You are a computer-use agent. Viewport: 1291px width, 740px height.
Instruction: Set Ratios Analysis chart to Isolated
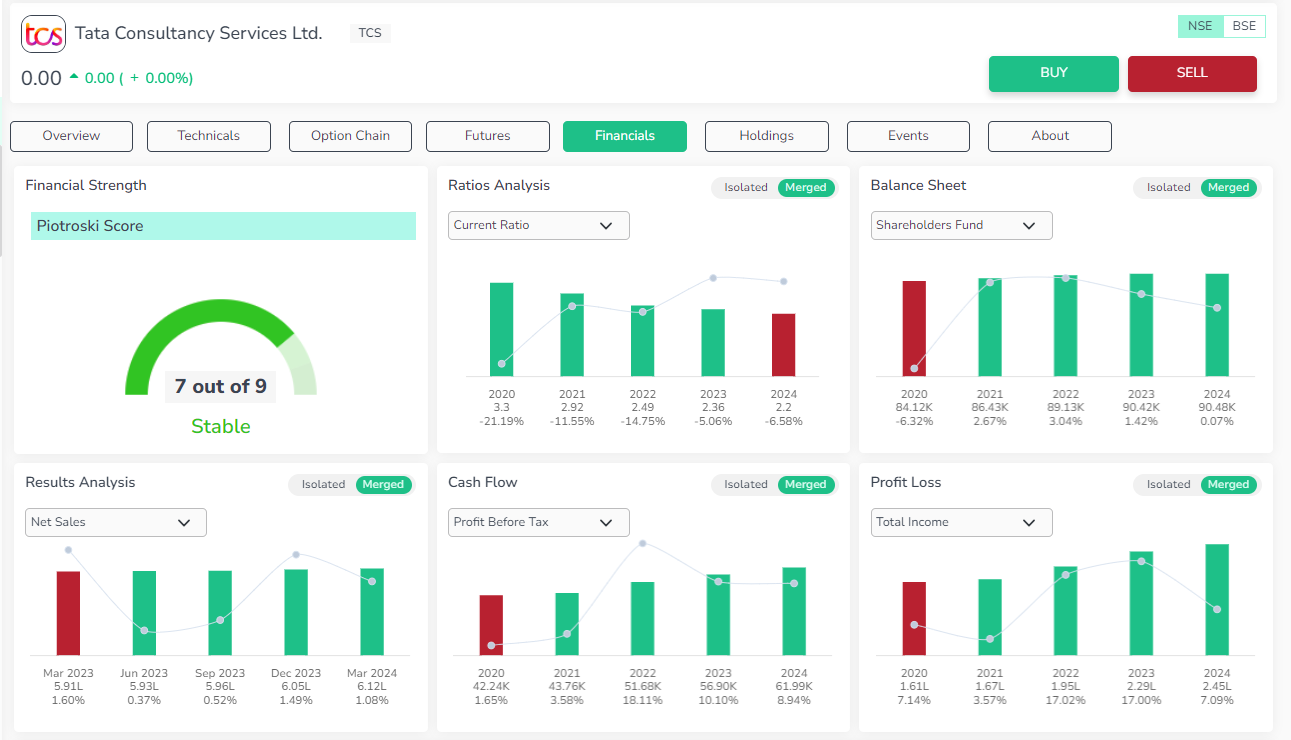(x=746, y=187)
